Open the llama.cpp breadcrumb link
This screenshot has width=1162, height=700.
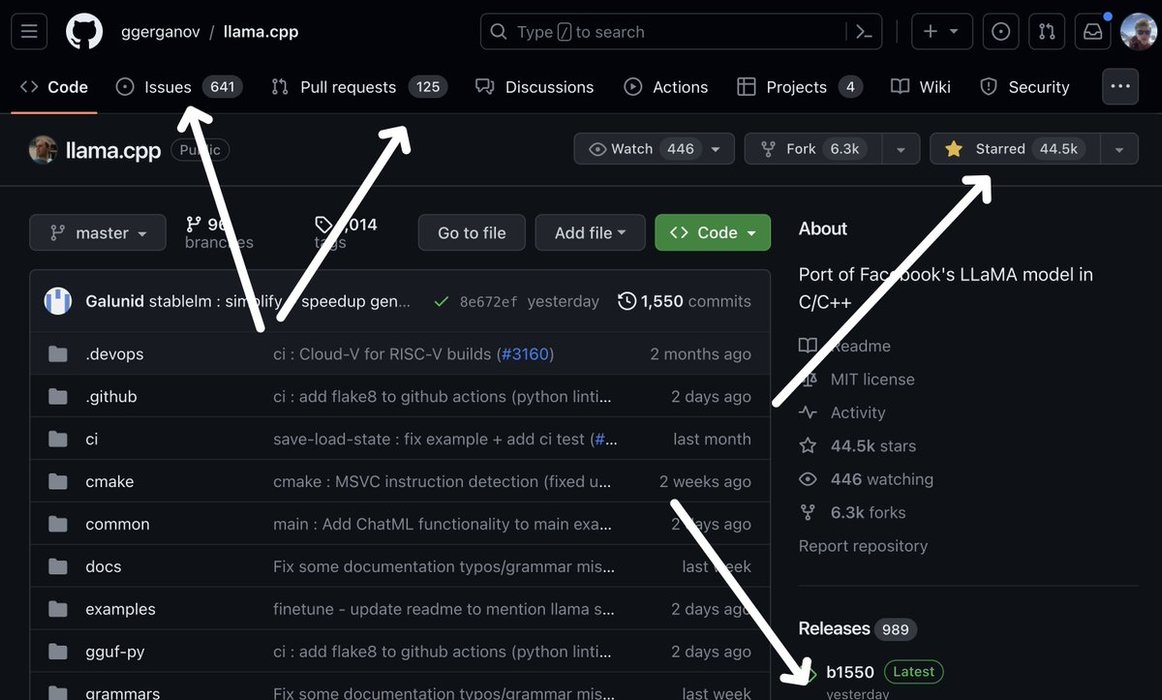pos(261,32)
